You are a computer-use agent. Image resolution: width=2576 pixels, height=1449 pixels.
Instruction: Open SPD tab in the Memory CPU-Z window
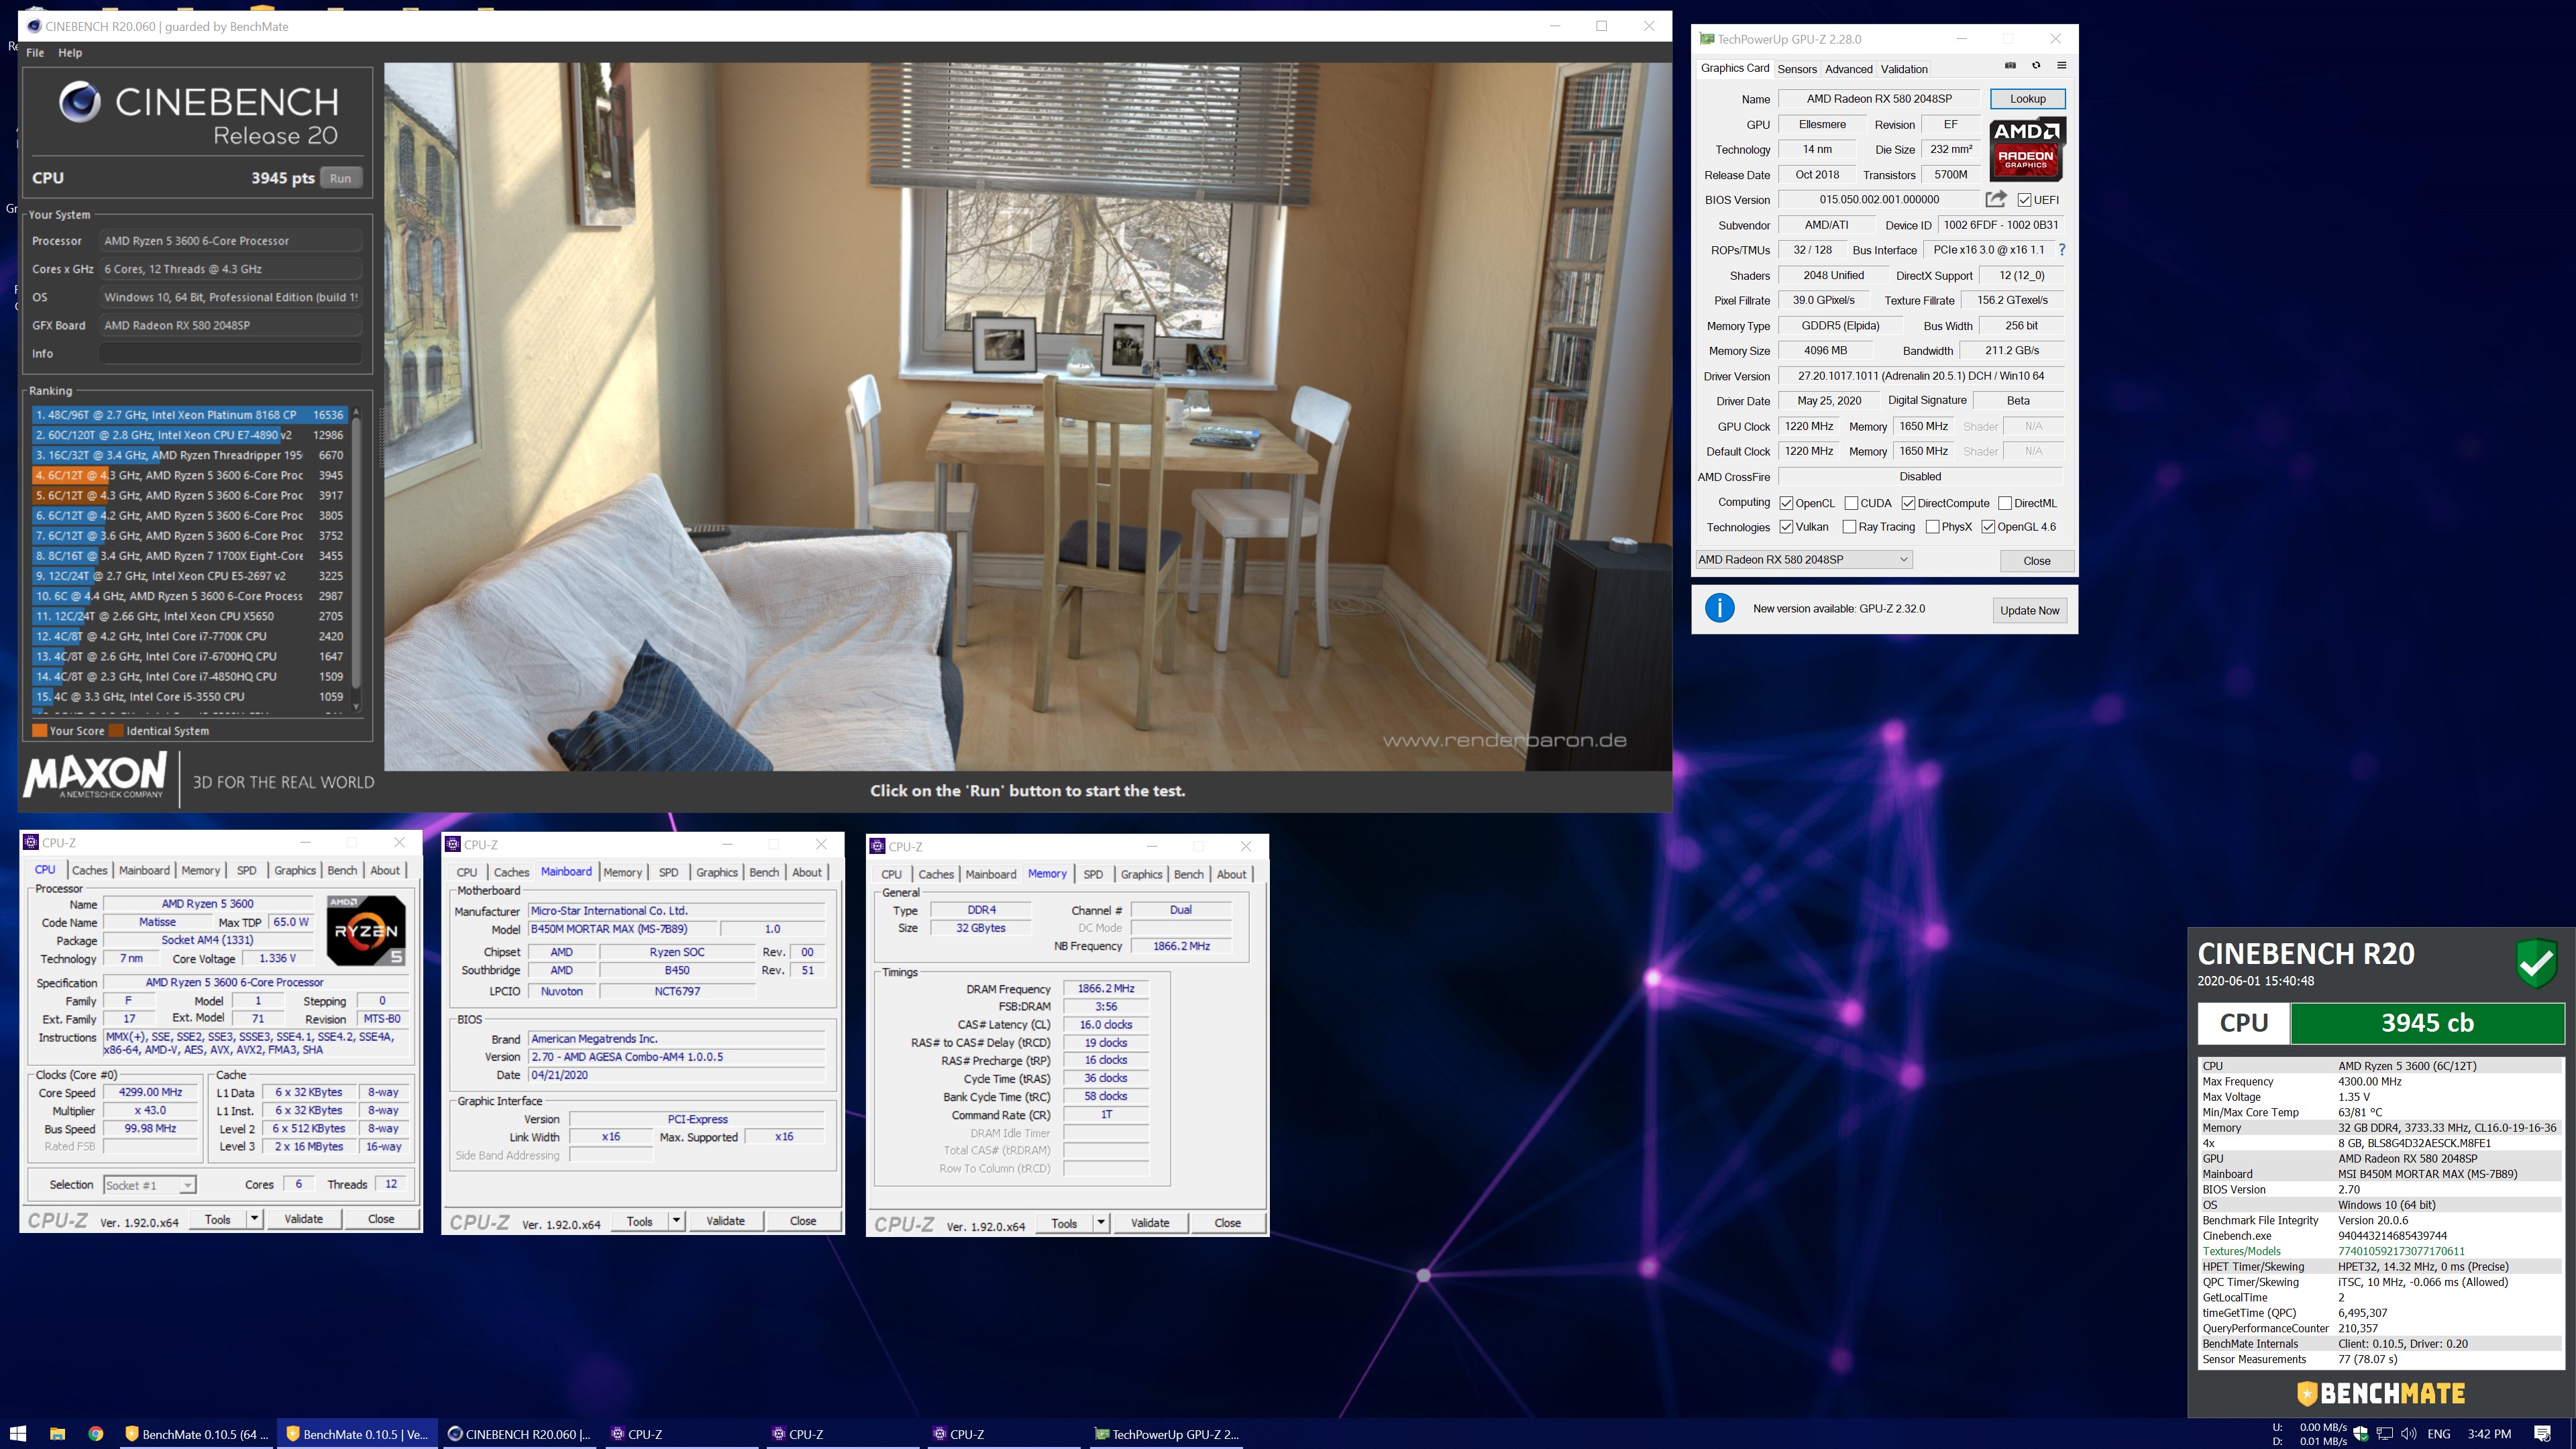(1093, 874)
